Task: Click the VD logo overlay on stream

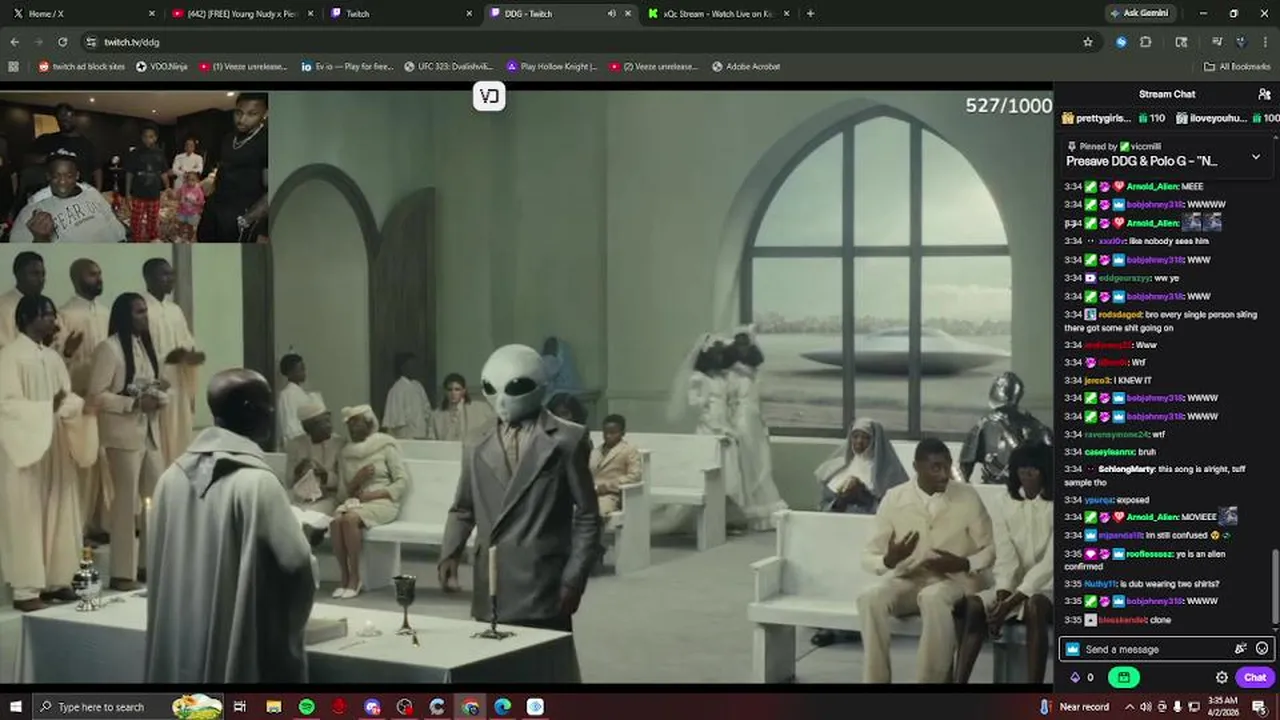Action: 489,96
